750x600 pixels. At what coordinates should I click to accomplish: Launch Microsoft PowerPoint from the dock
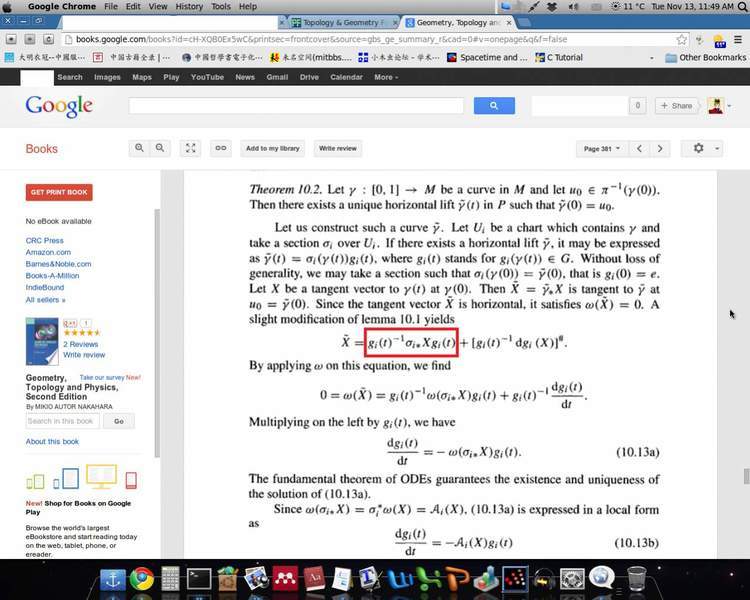tap(457, 579)
